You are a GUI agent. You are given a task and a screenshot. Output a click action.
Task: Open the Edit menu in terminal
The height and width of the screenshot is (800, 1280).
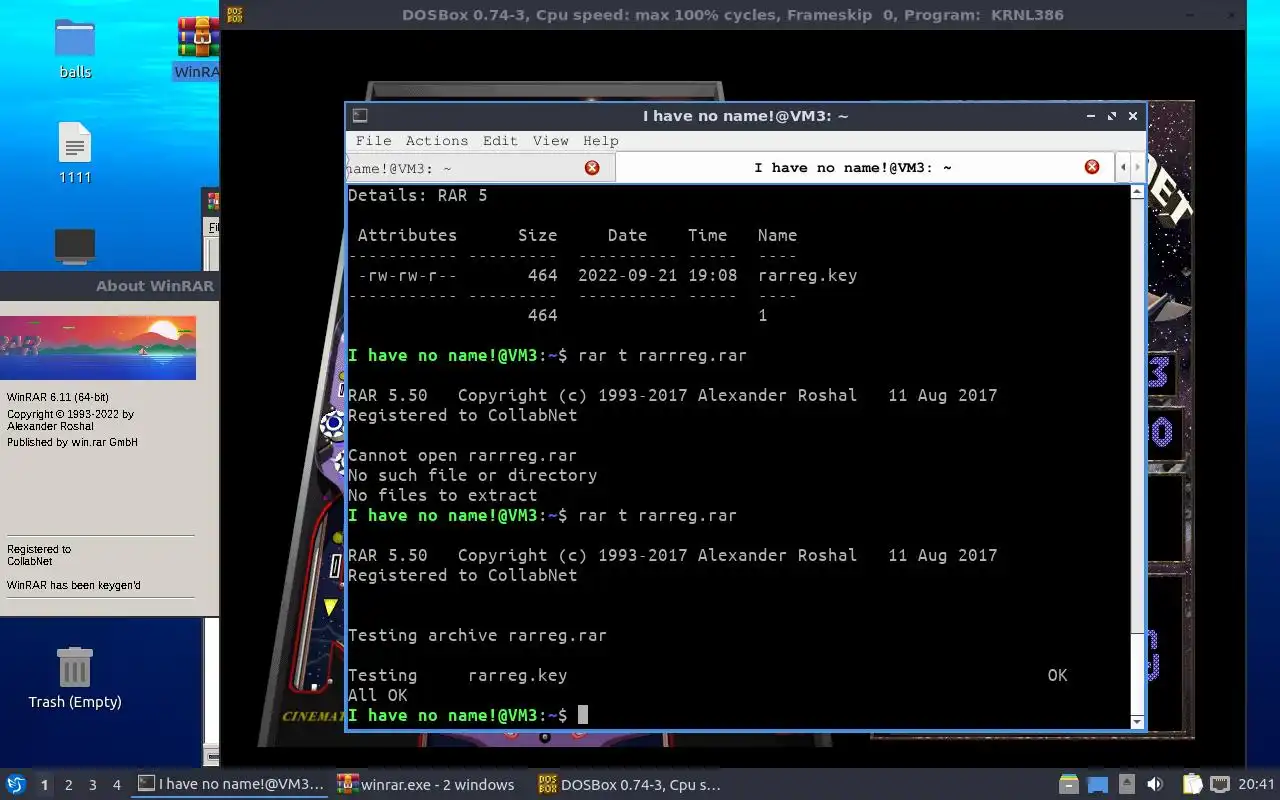(x=500, y=141)
